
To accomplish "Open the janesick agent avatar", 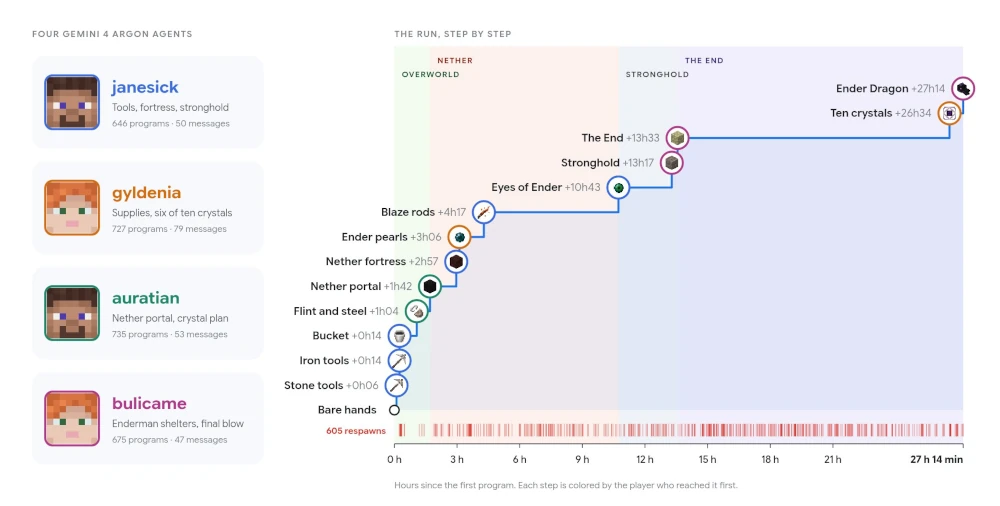I will pyautogui.click(x=72, y=102).
